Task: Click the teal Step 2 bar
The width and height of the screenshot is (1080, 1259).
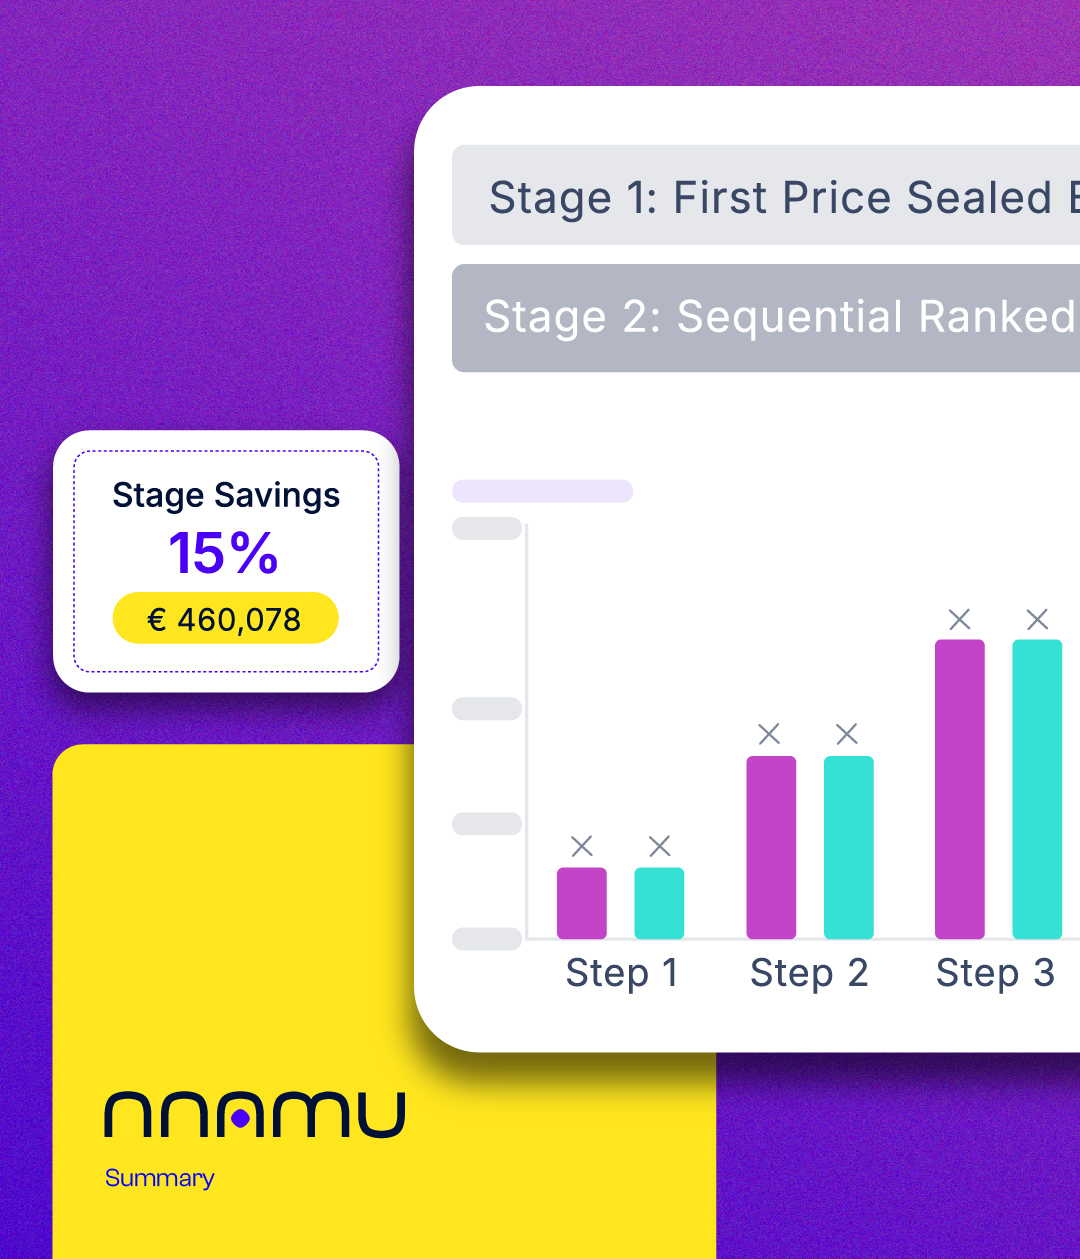Action: click(x=849, y=847)
